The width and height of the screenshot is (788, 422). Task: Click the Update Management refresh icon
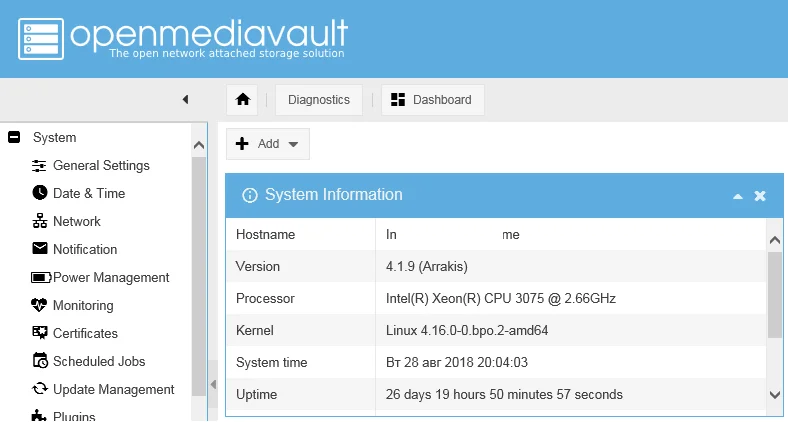point(40,388)
